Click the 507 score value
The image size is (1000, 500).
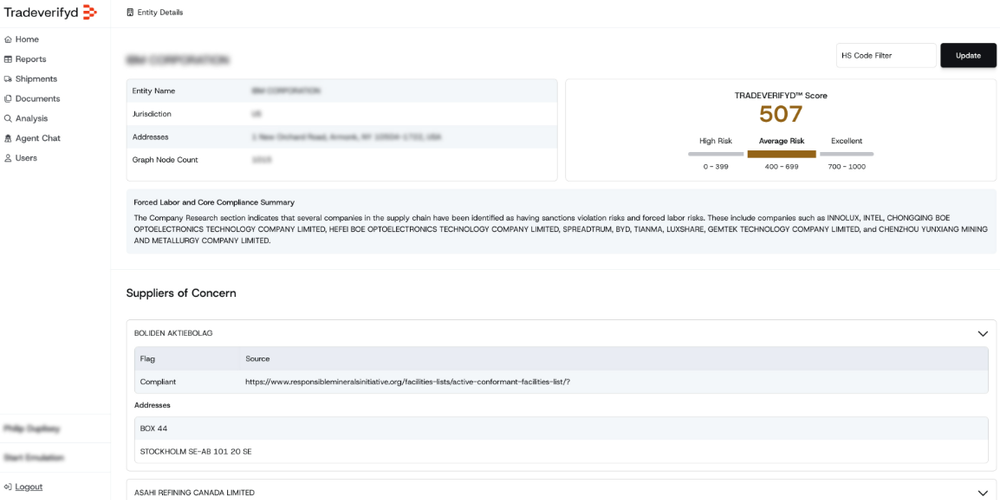tap(781, 114)
